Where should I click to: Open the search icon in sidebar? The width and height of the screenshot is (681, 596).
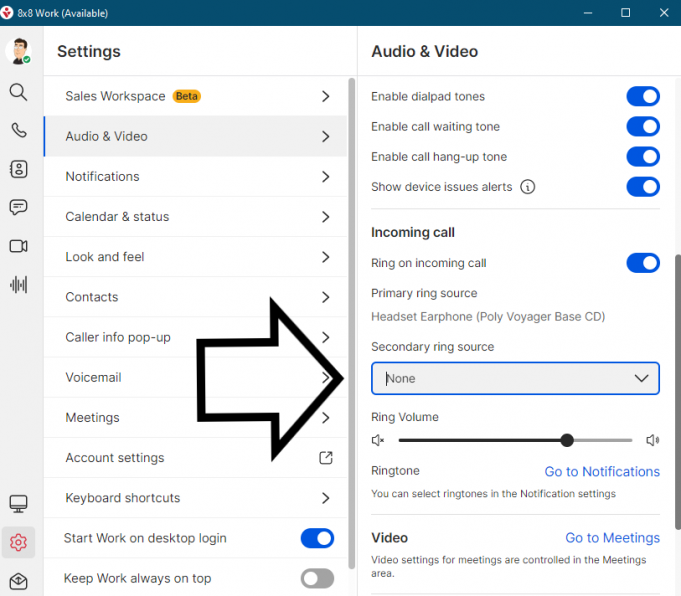pos(18,92)
